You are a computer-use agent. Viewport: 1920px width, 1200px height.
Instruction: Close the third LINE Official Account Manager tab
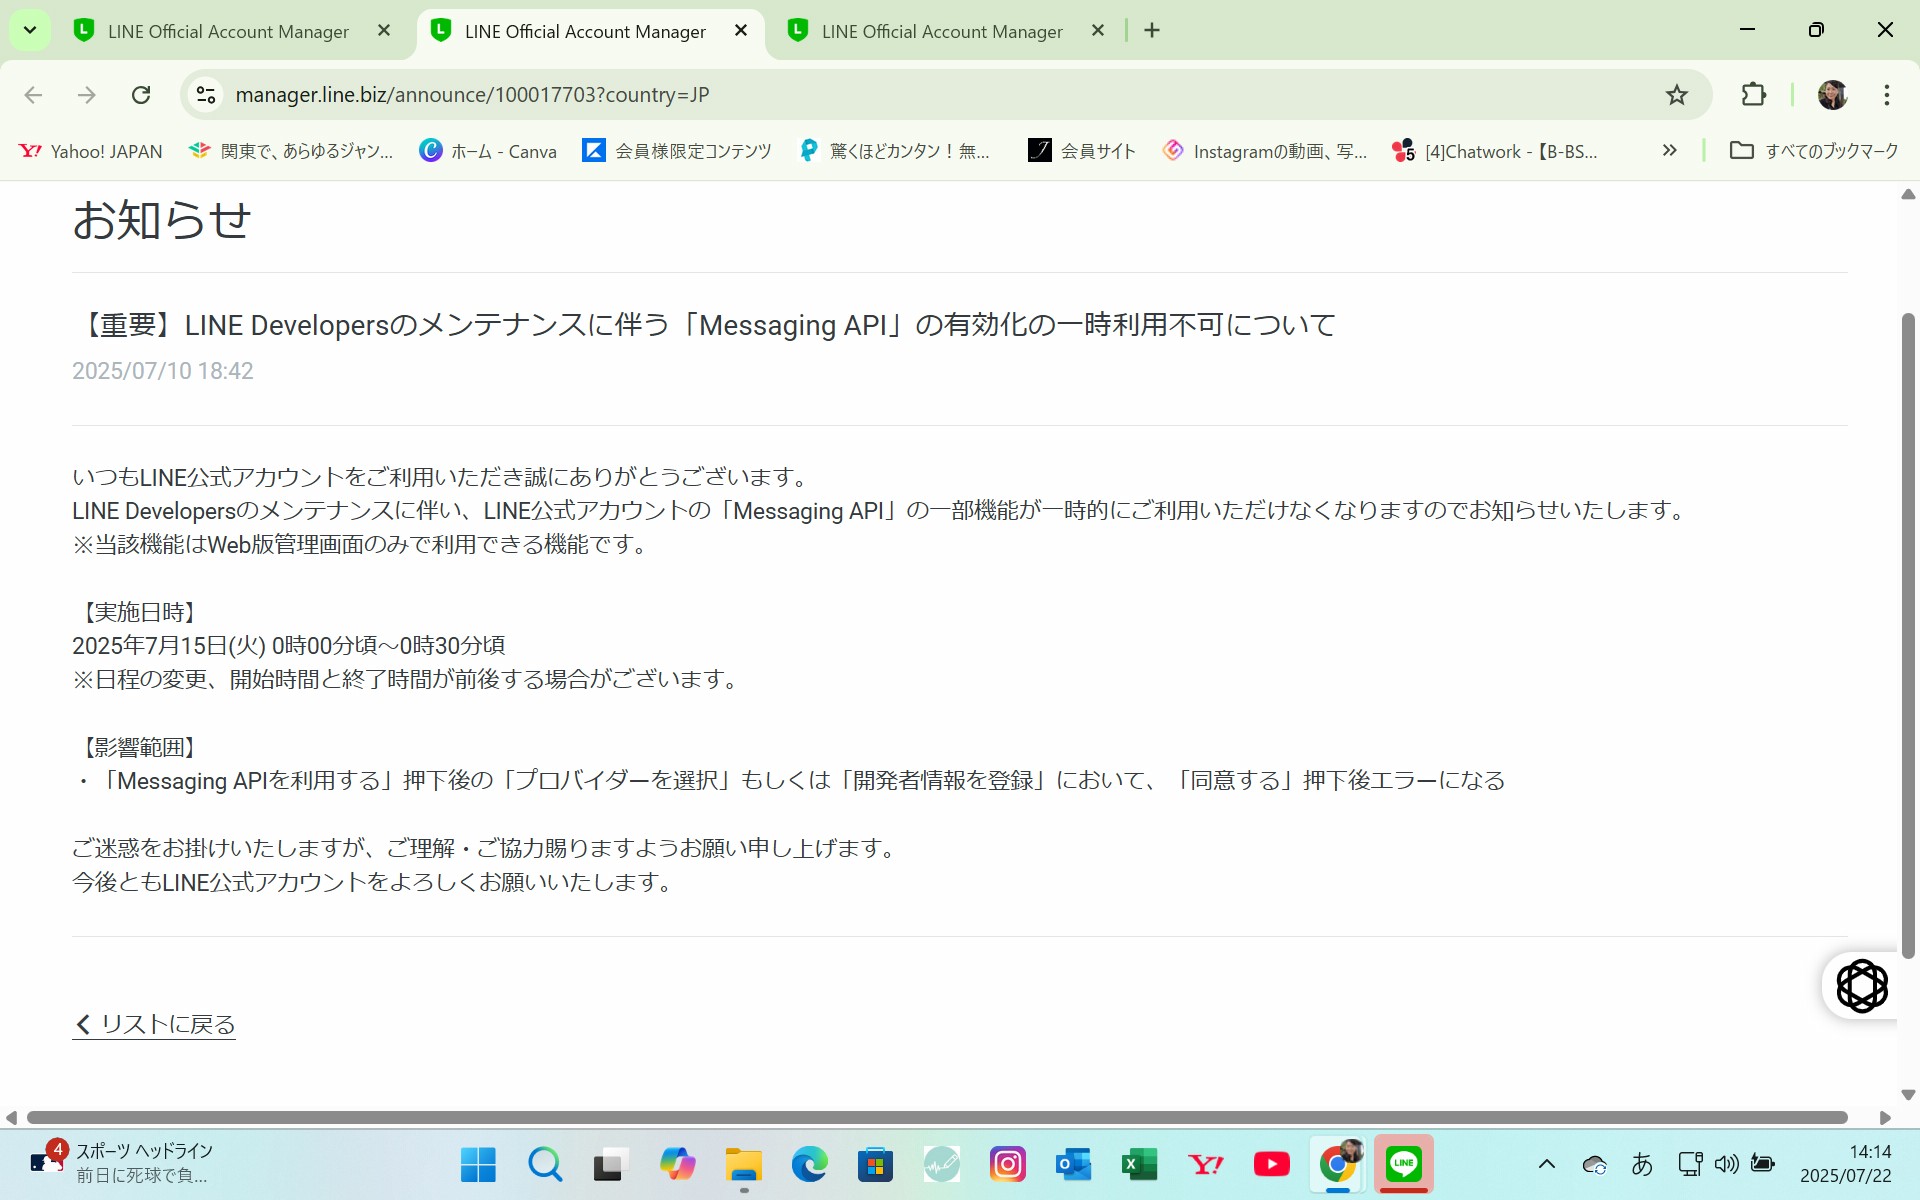[1098, 31]
